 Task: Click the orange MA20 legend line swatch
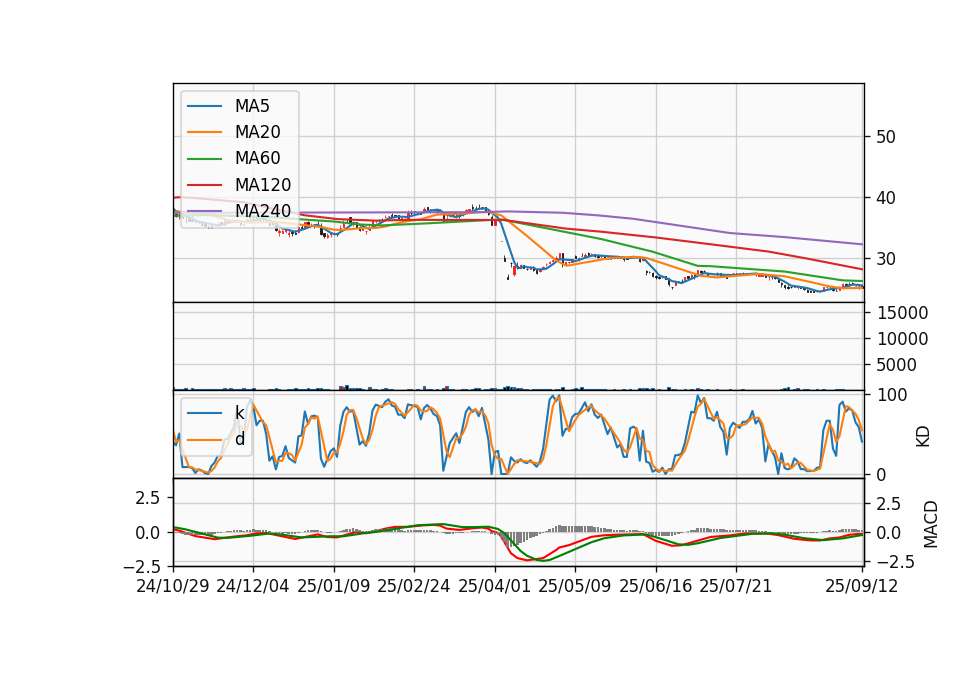point(204,133)
